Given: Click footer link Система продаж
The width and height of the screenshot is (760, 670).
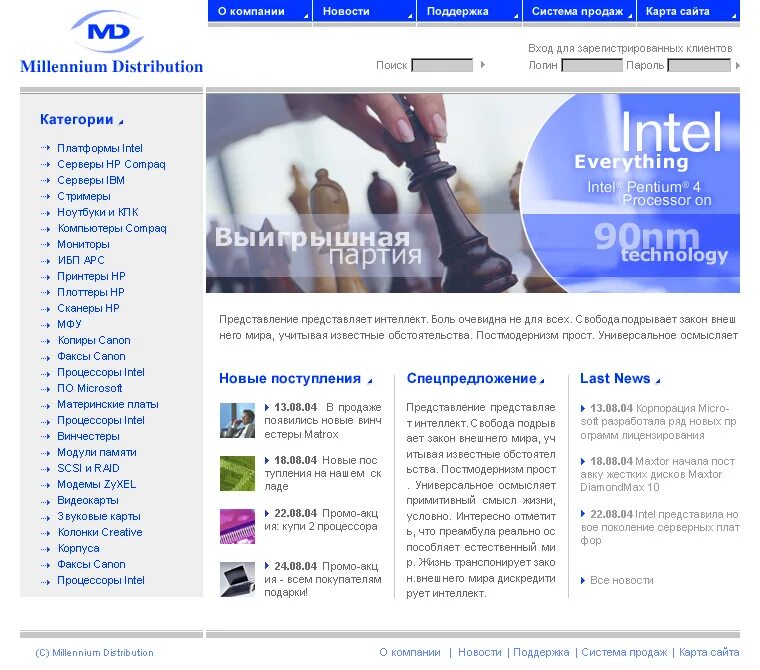Looking at the screenshot, I should click(x=624, y=653).
